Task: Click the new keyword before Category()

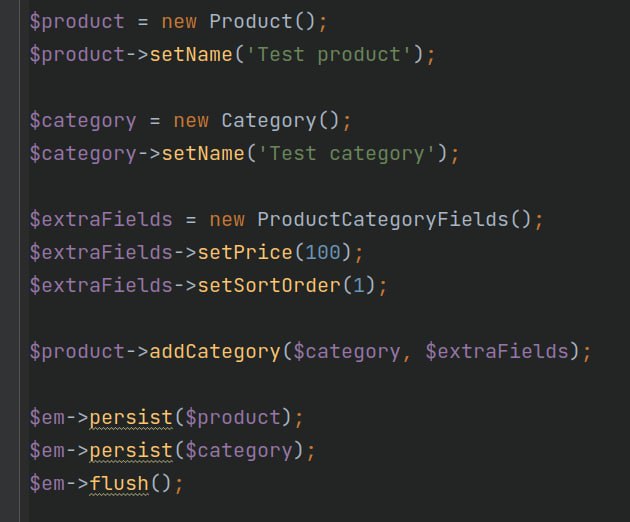Action: tap(191, 121)
